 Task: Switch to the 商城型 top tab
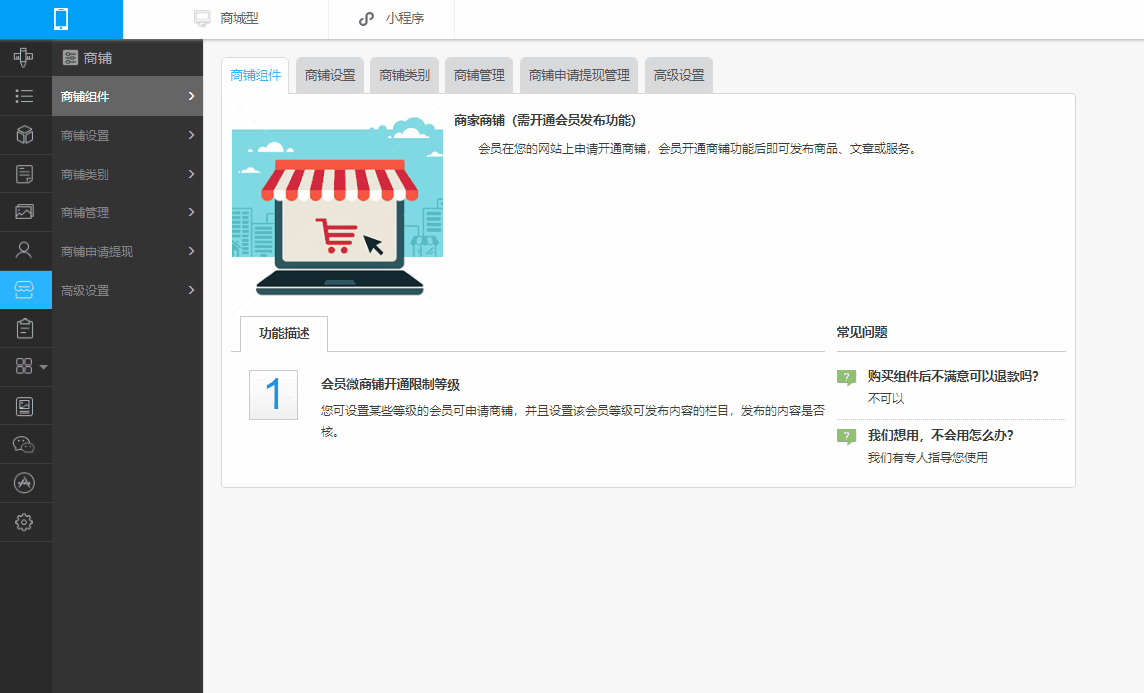coord(226,19)
